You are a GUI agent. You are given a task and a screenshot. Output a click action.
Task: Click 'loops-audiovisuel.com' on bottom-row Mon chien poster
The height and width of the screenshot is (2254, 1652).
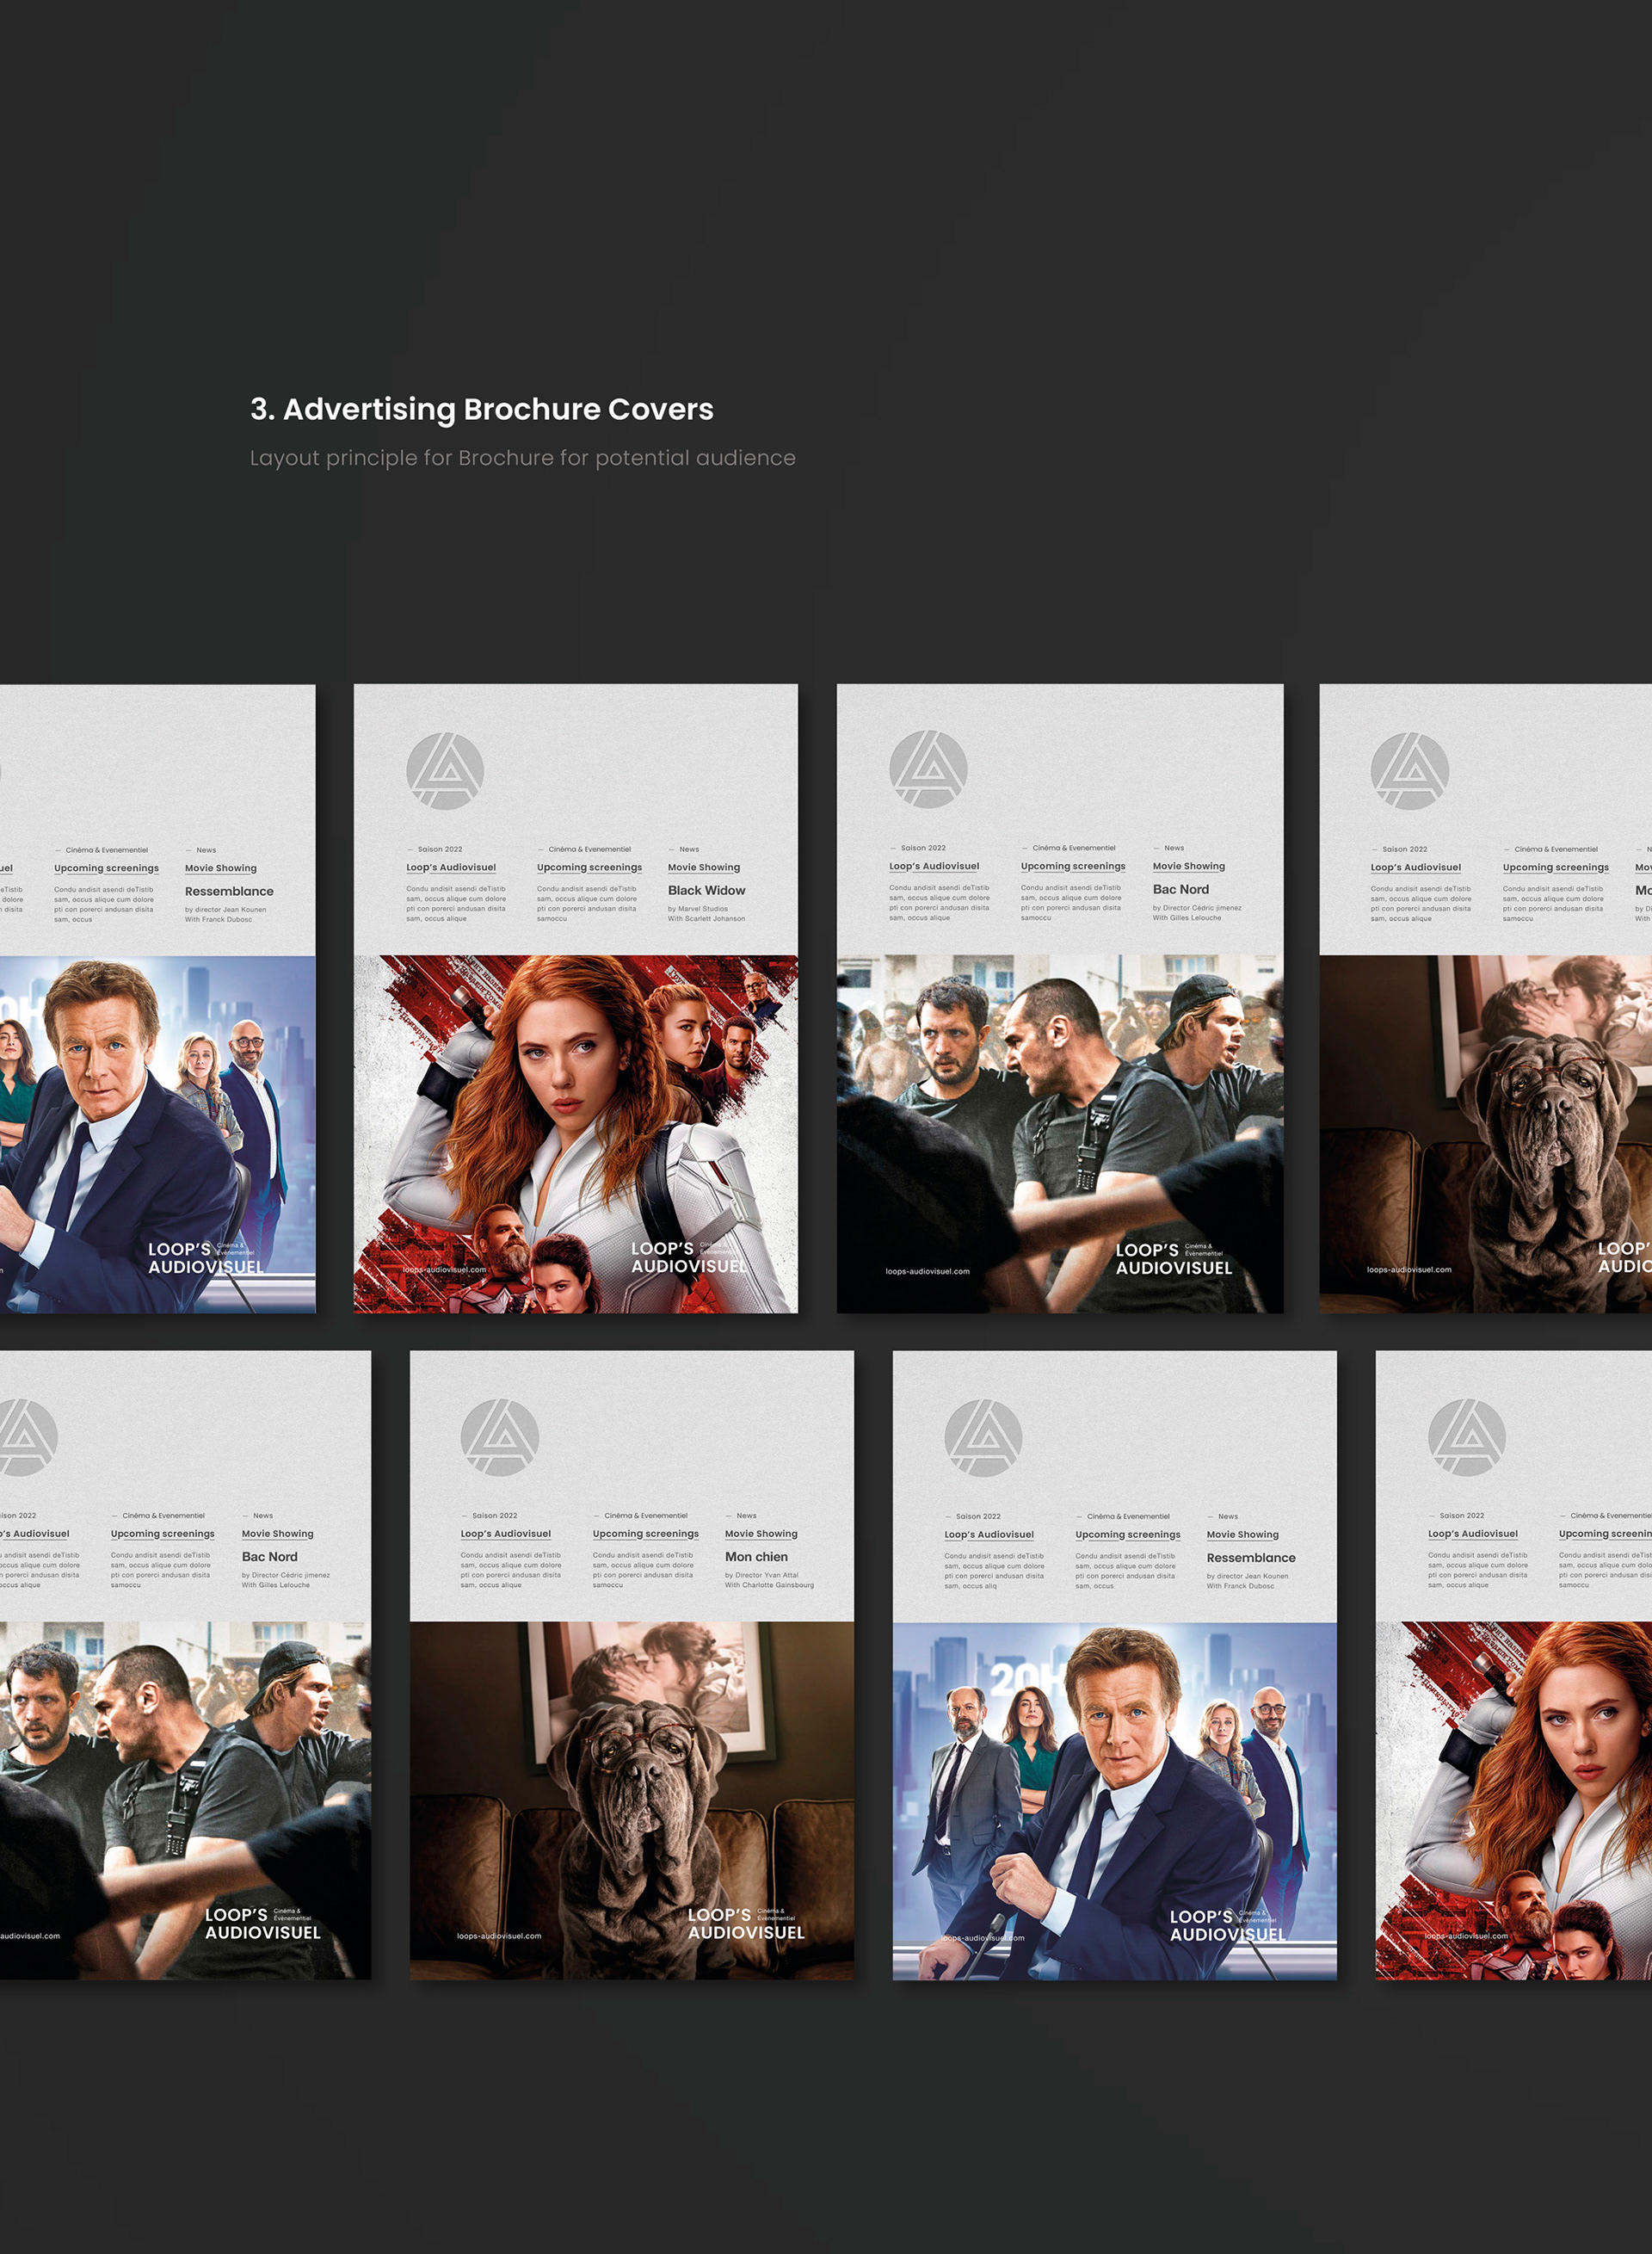[499, 1936]
